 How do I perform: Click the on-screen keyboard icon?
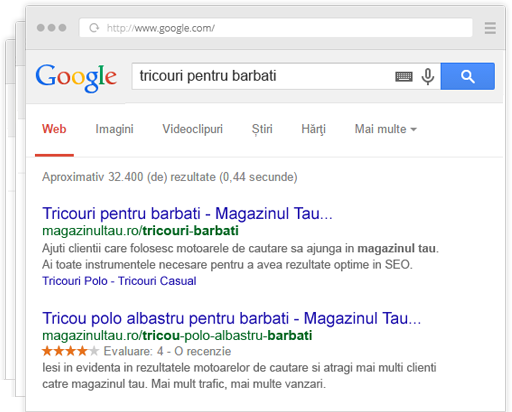click(404, 76)
